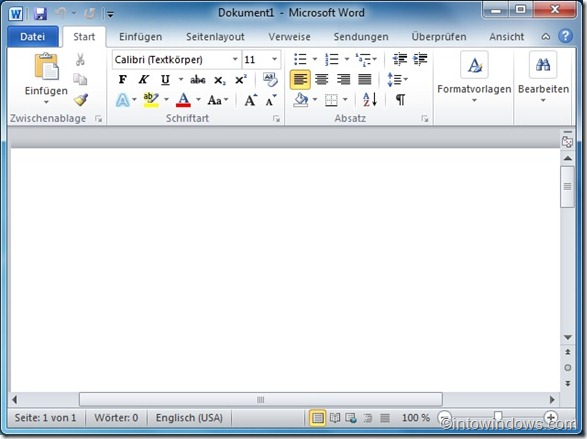Expand Zwischenablage dialog launcher
This screenshot has width=587, height=439.
click(98, 119)
